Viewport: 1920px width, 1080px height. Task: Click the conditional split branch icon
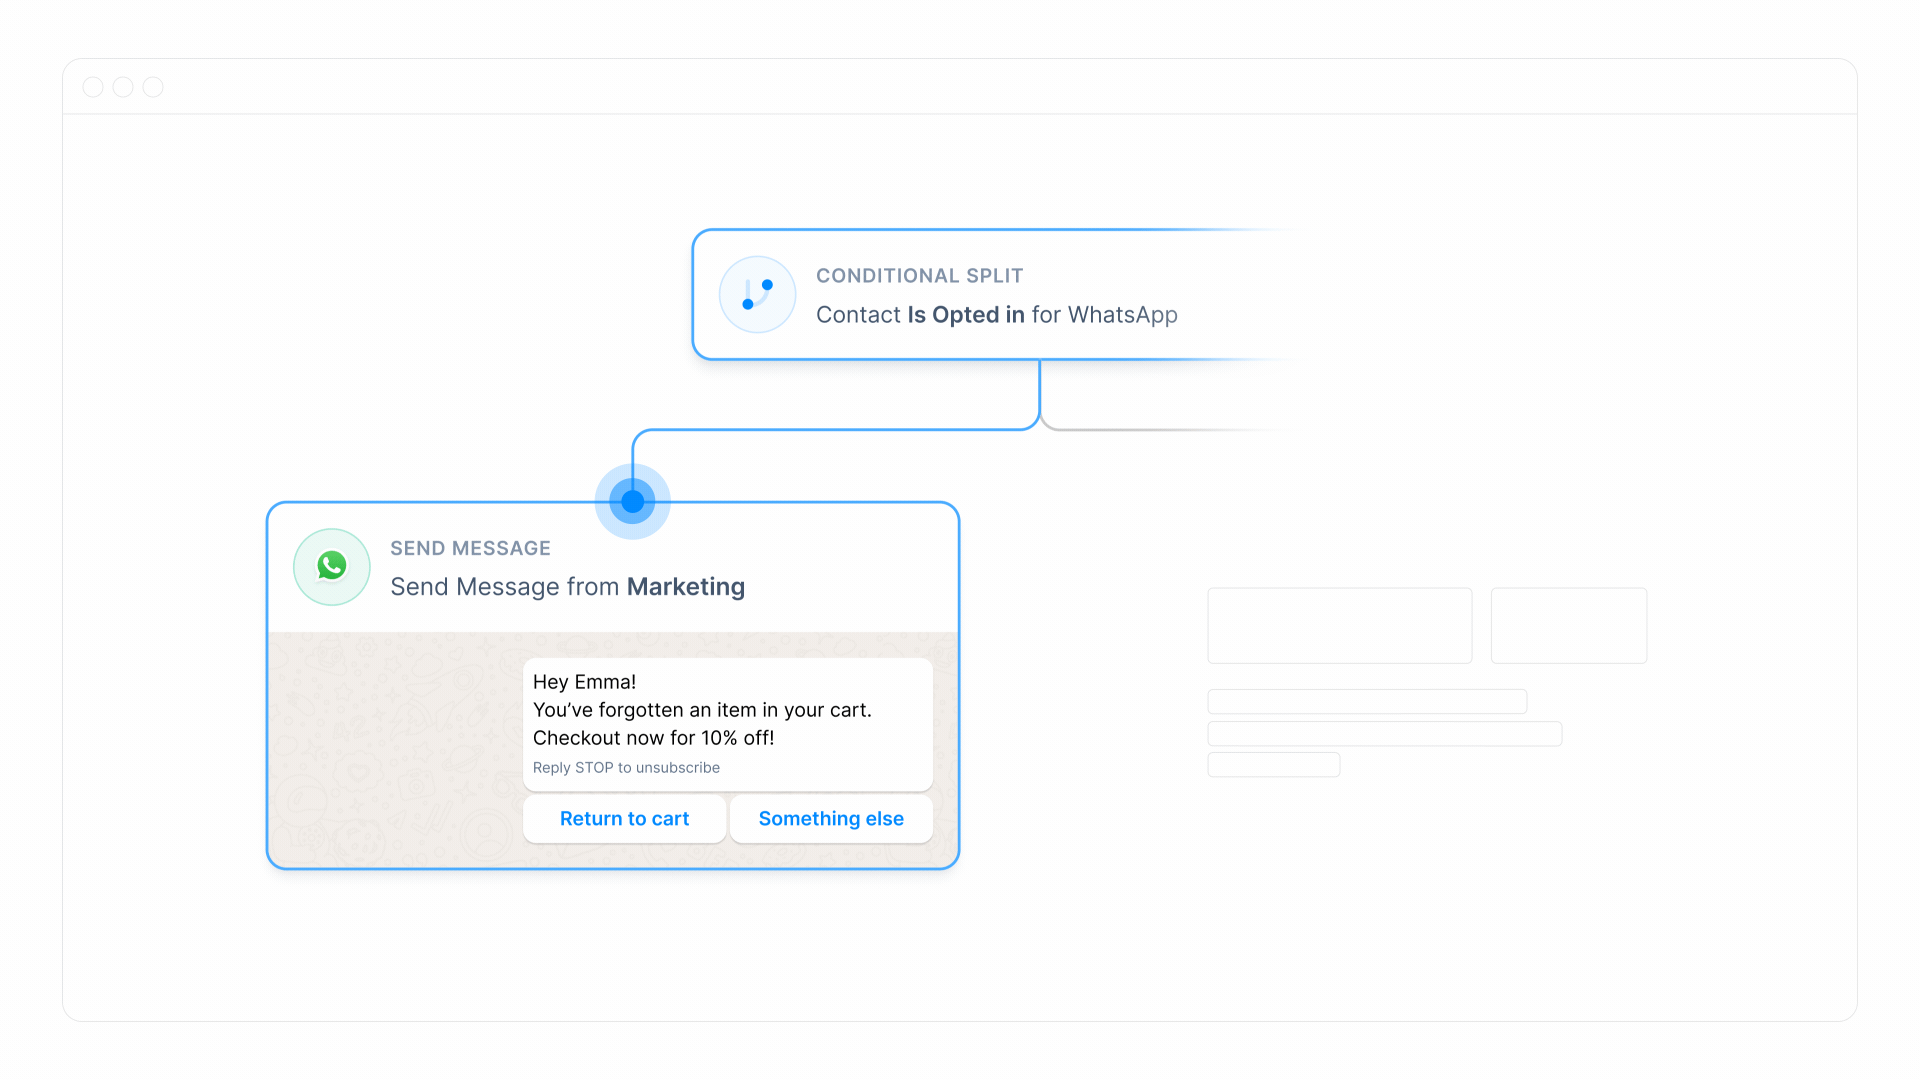757,294
